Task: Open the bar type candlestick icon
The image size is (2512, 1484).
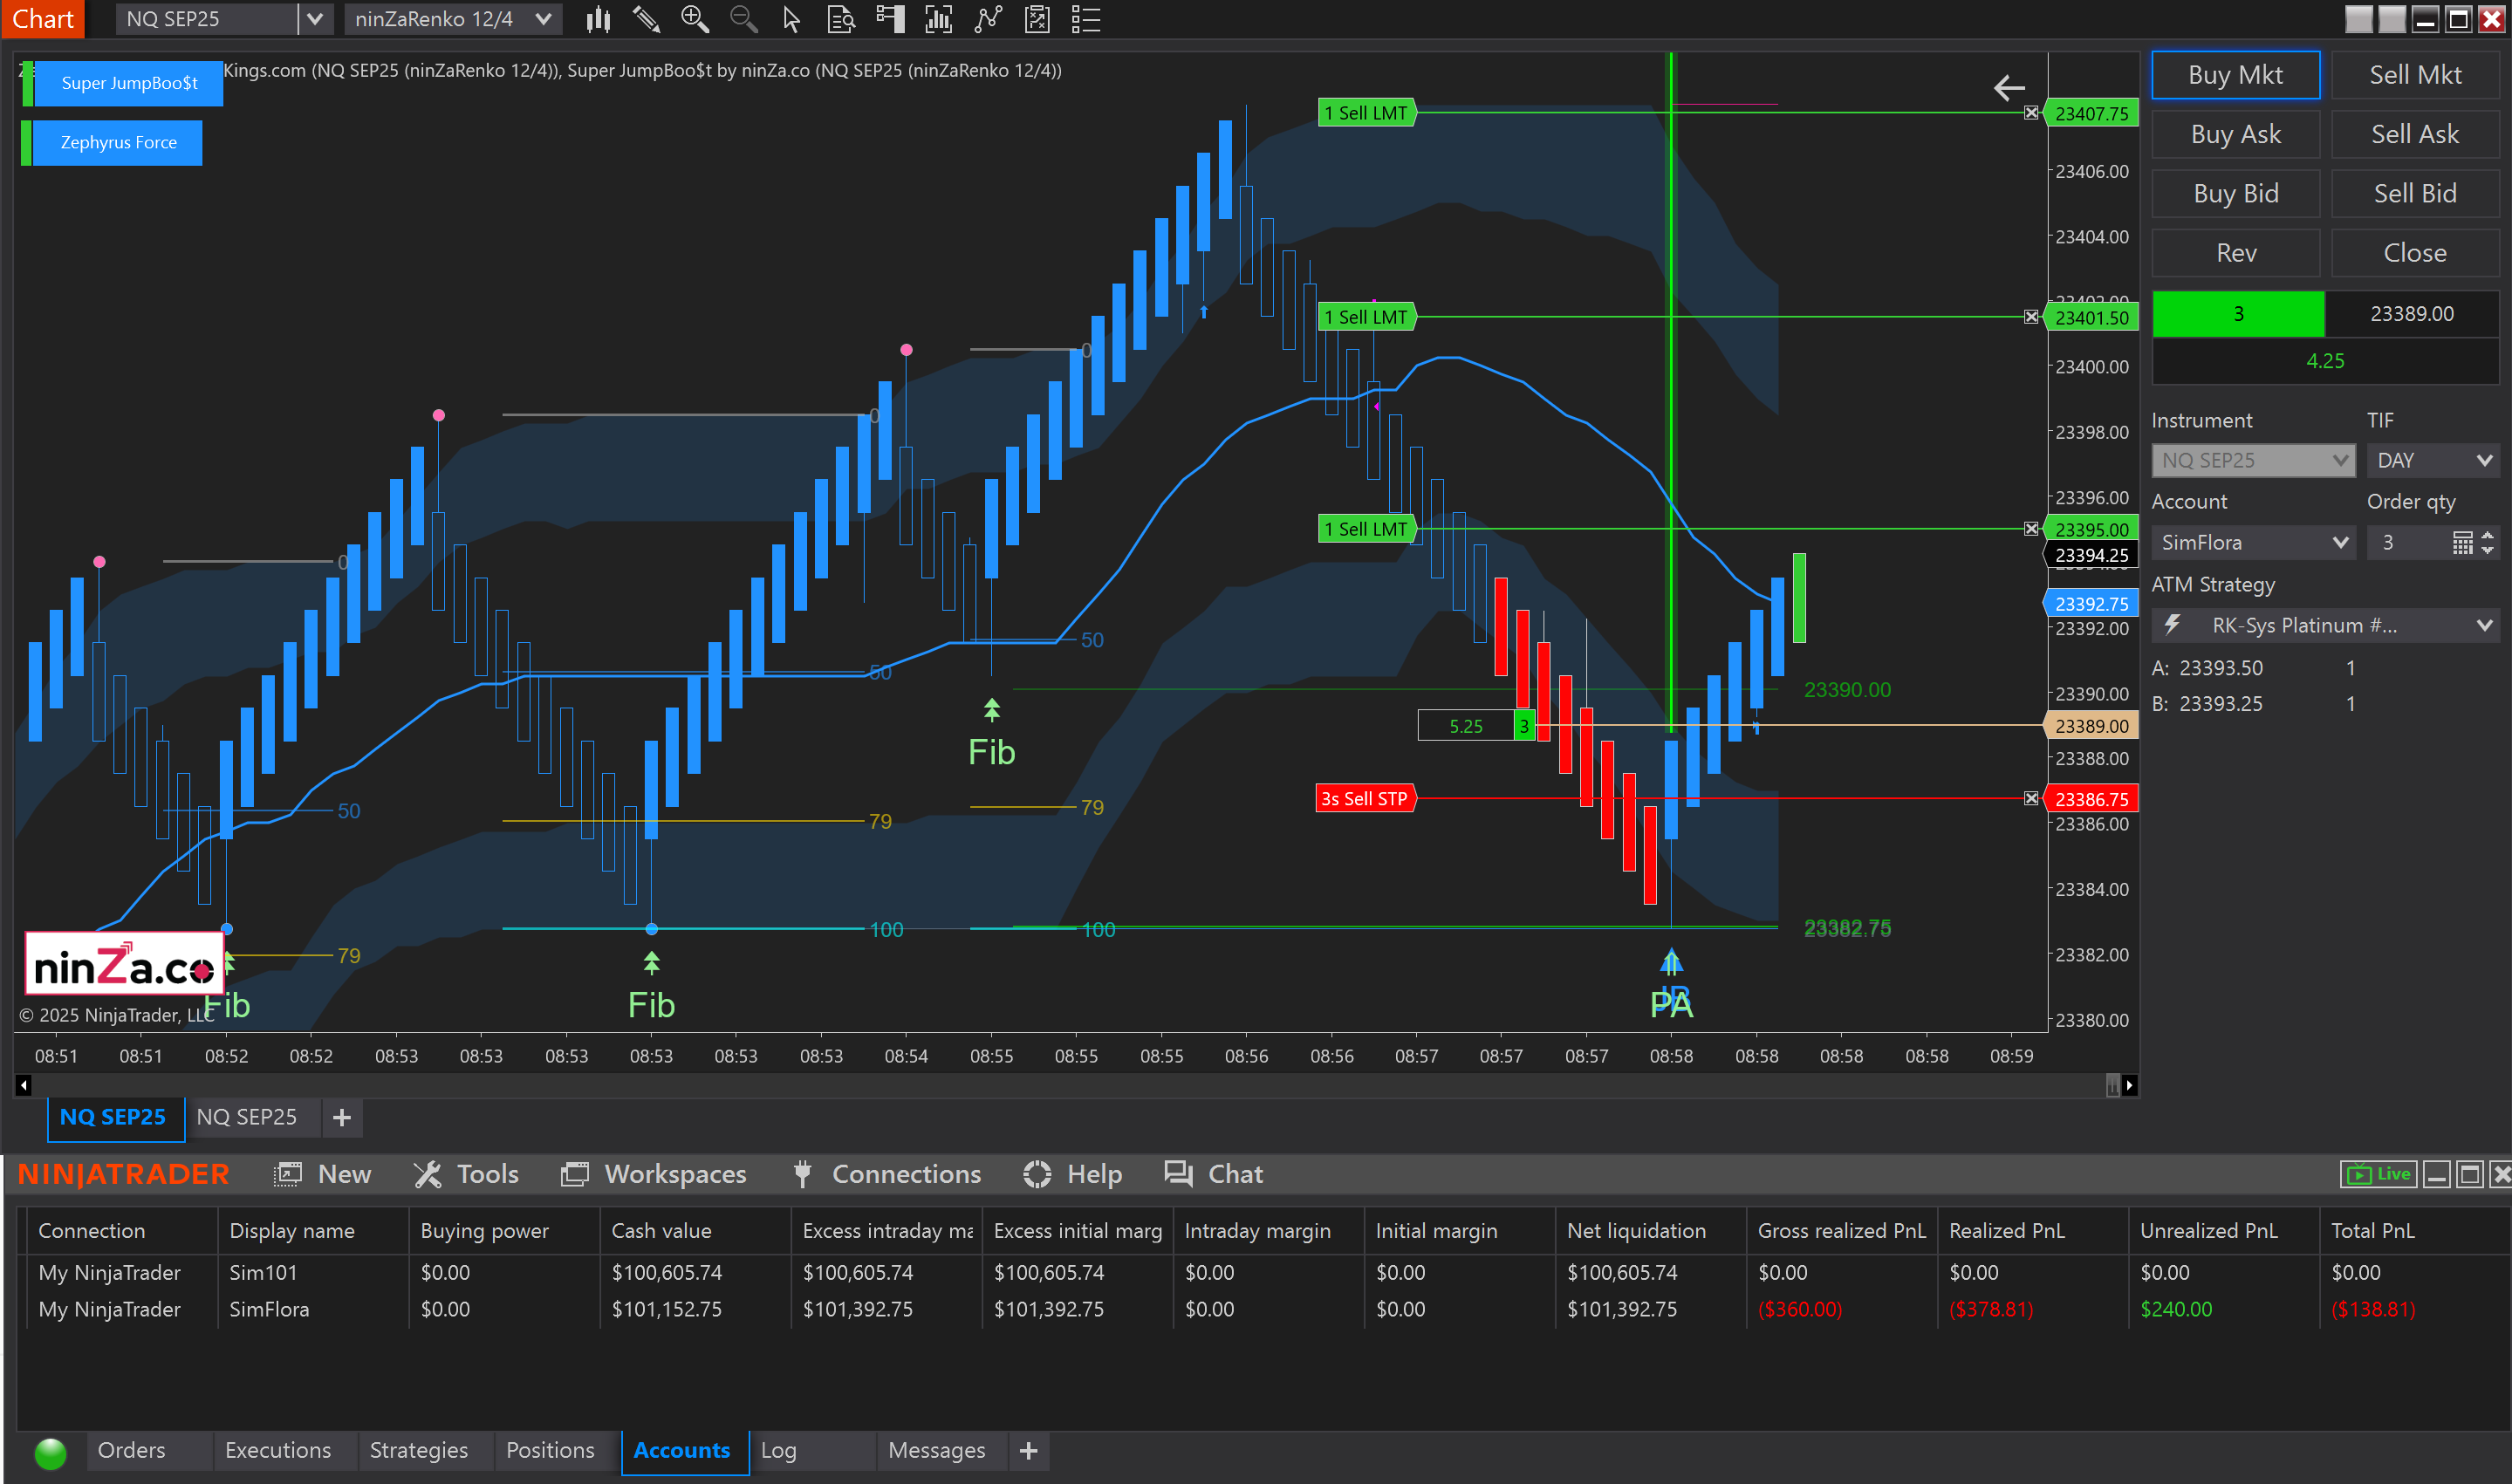Action: (x=598, y=19)
